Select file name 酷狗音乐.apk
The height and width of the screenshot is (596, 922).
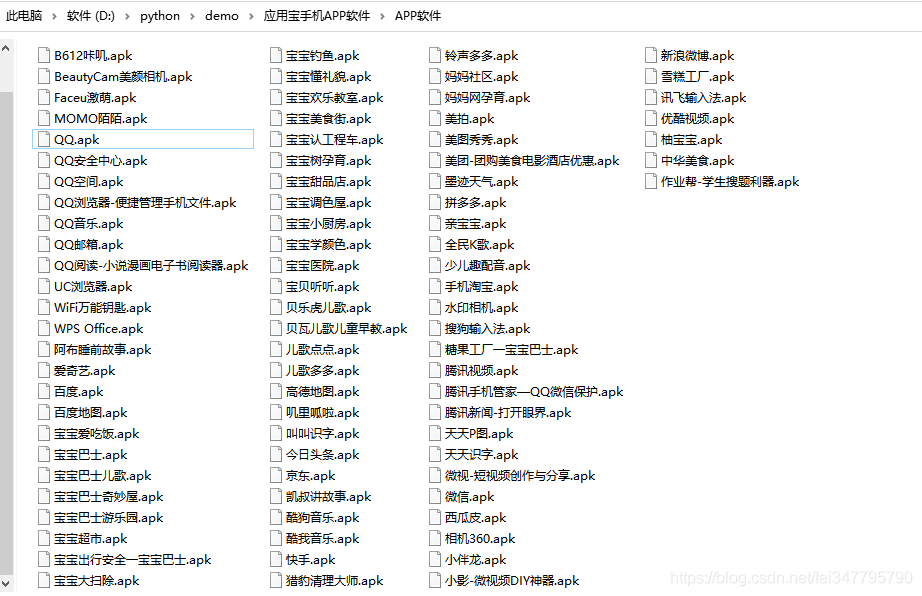click(x=323, y=518)
